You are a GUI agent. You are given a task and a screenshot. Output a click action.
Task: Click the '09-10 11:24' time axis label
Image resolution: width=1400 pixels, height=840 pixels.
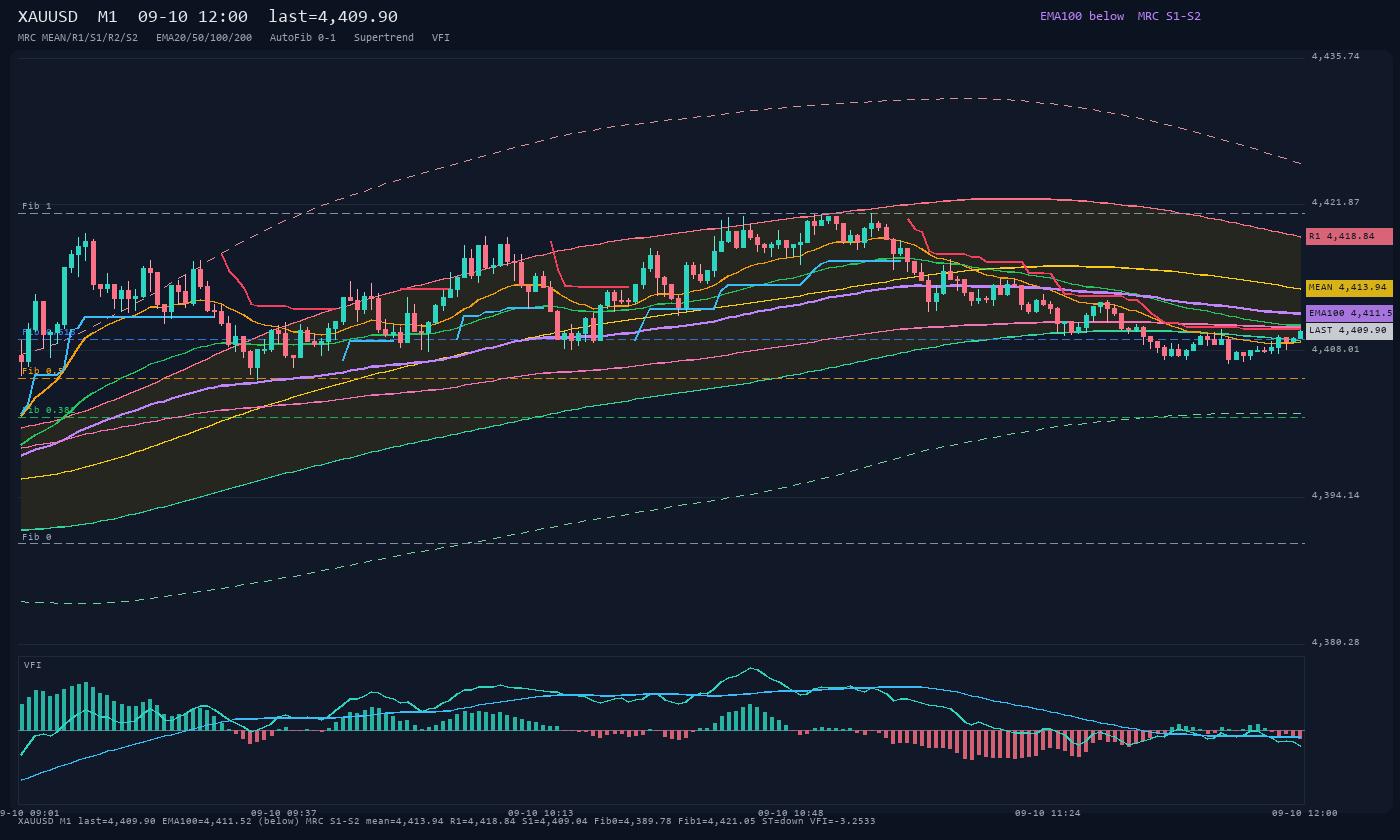pos(1048,813)
